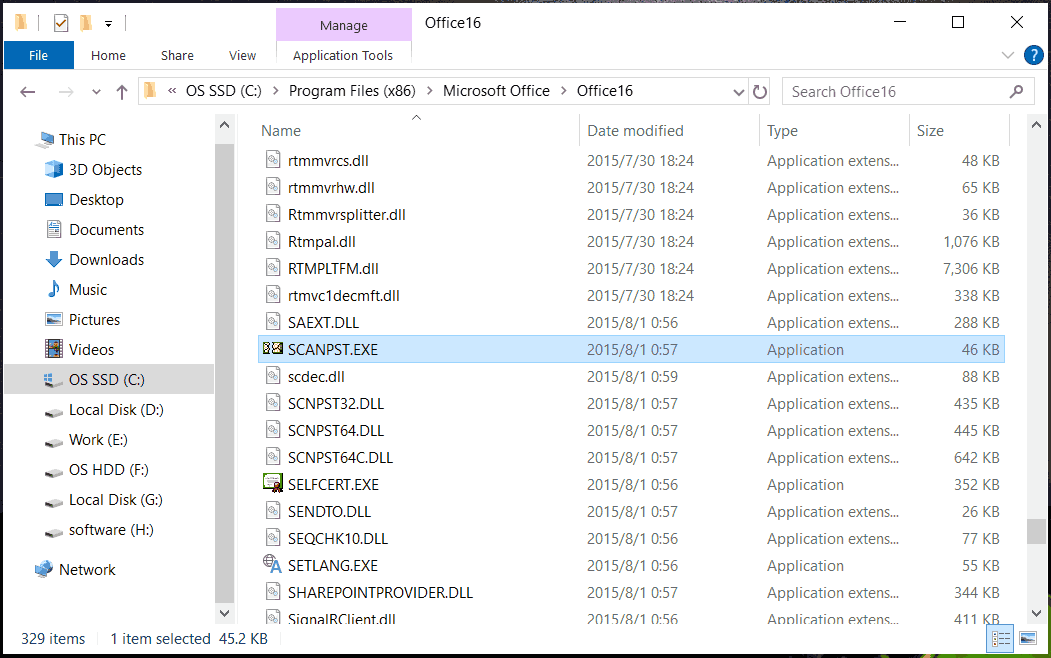Open the File menu tab
This screenshot has width=1051, height=658.
38,55
